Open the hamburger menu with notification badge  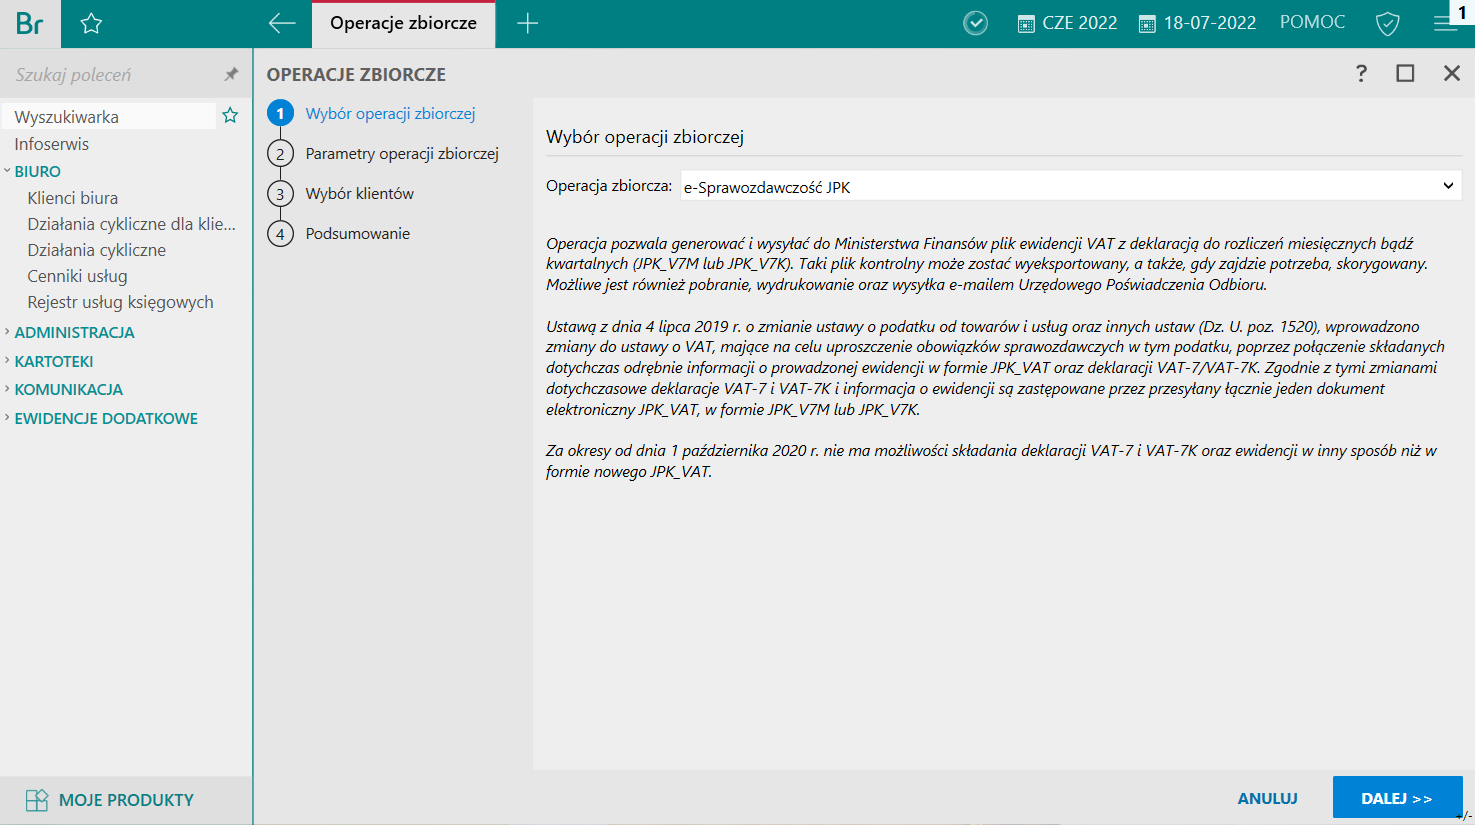coord(1446,23)
